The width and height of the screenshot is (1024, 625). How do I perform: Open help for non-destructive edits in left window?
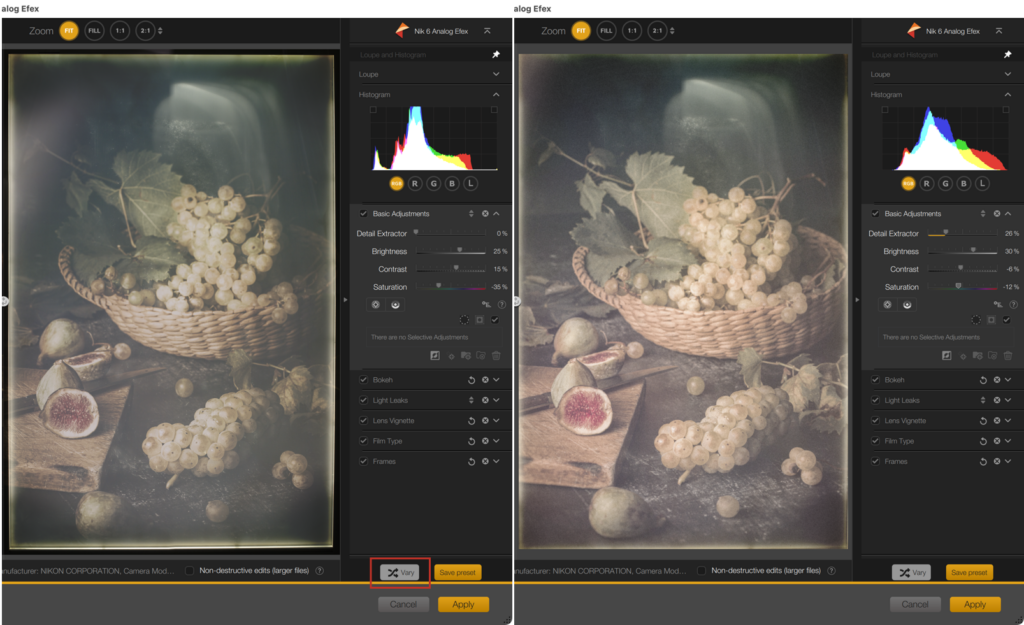[319, 570]
